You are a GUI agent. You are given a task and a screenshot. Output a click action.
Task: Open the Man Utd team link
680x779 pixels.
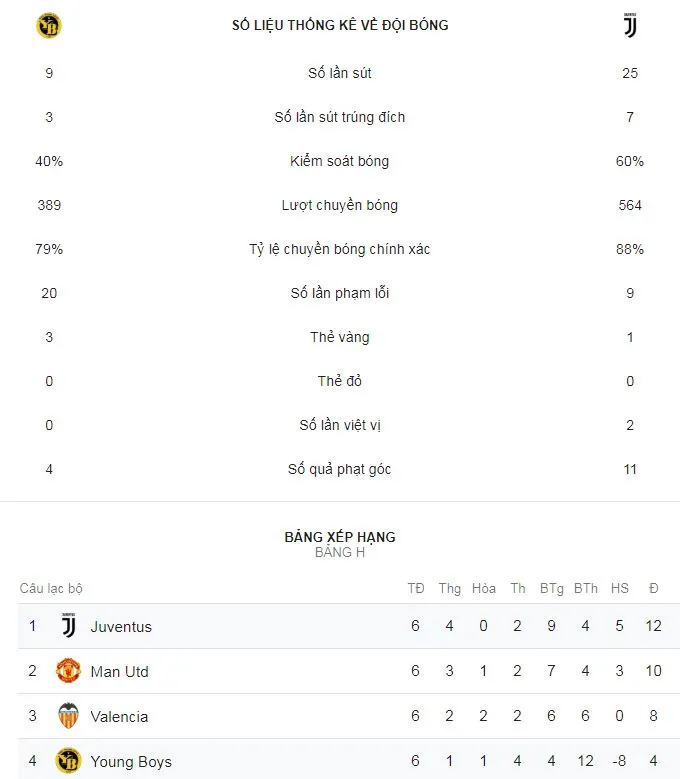[x=119, y=671]
